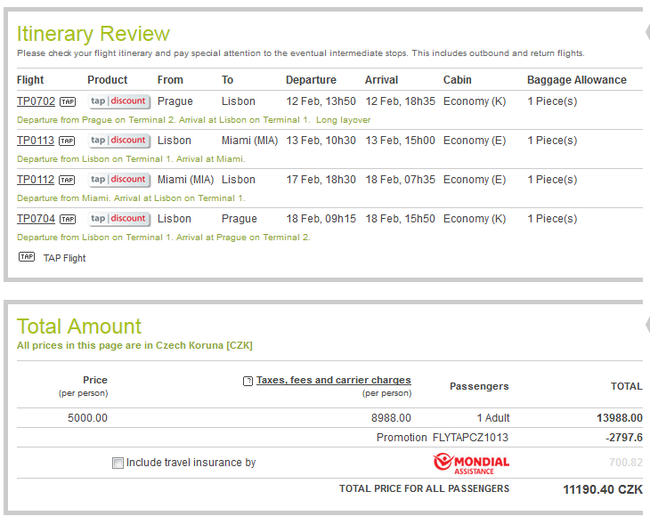Screen dimensions: 650x524
Task: Collapse arrow at Total Amount panel edge
Action: pyautogui.click(x=648, y=325)
